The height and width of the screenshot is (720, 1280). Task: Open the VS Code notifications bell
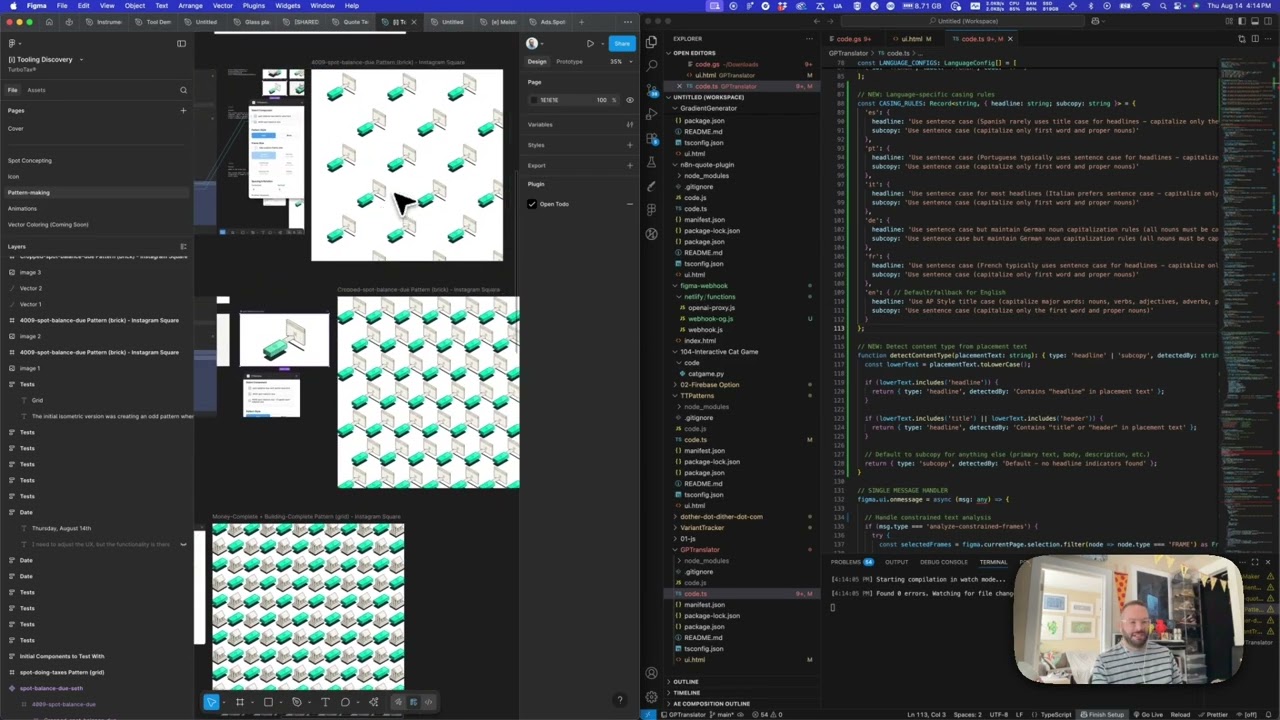(1268, 714)
